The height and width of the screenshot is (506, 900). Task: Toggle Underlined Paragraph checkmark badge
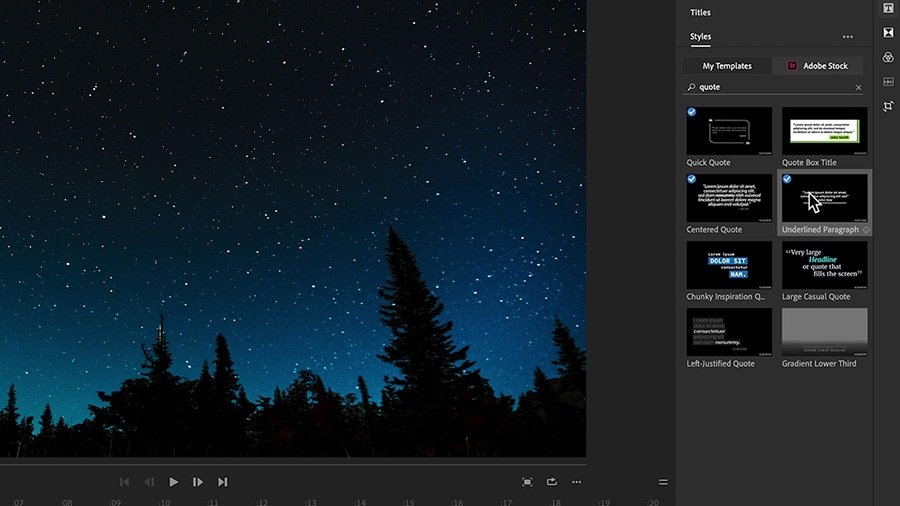pos(787,179)
